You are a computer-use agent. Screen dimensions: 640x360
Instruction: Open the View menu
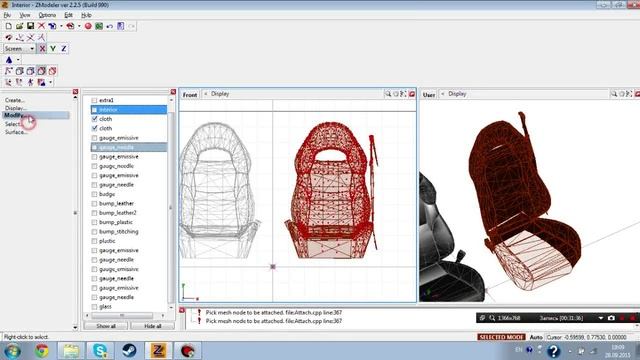pos(25,15)
